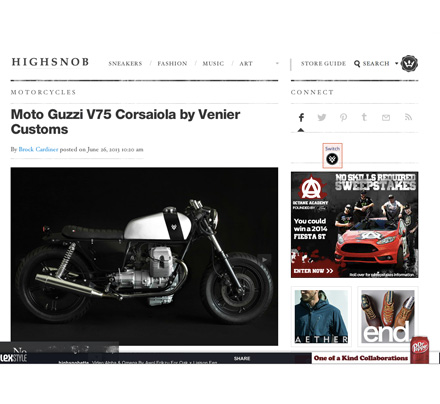Toggle the Switch site button
Screen dimensions: 440x404
tap(332, 156)
